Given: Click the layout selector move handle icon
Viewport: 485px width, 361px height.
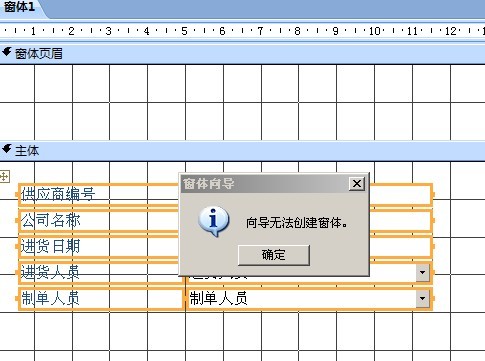Looking at the screenshot, I should coord(4,176).
